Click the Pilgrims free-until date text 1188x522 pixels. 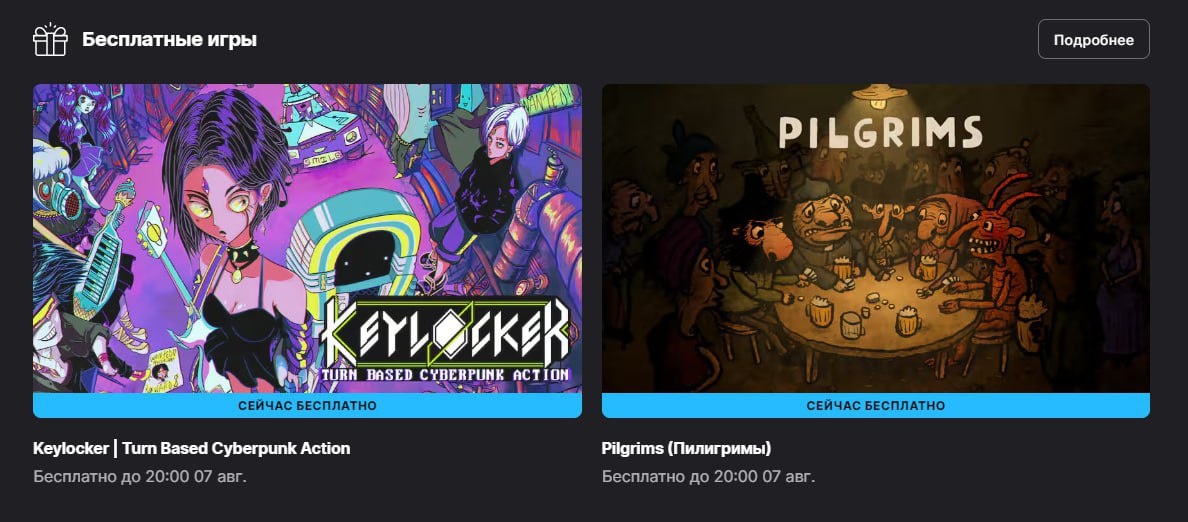coord(708,477)
